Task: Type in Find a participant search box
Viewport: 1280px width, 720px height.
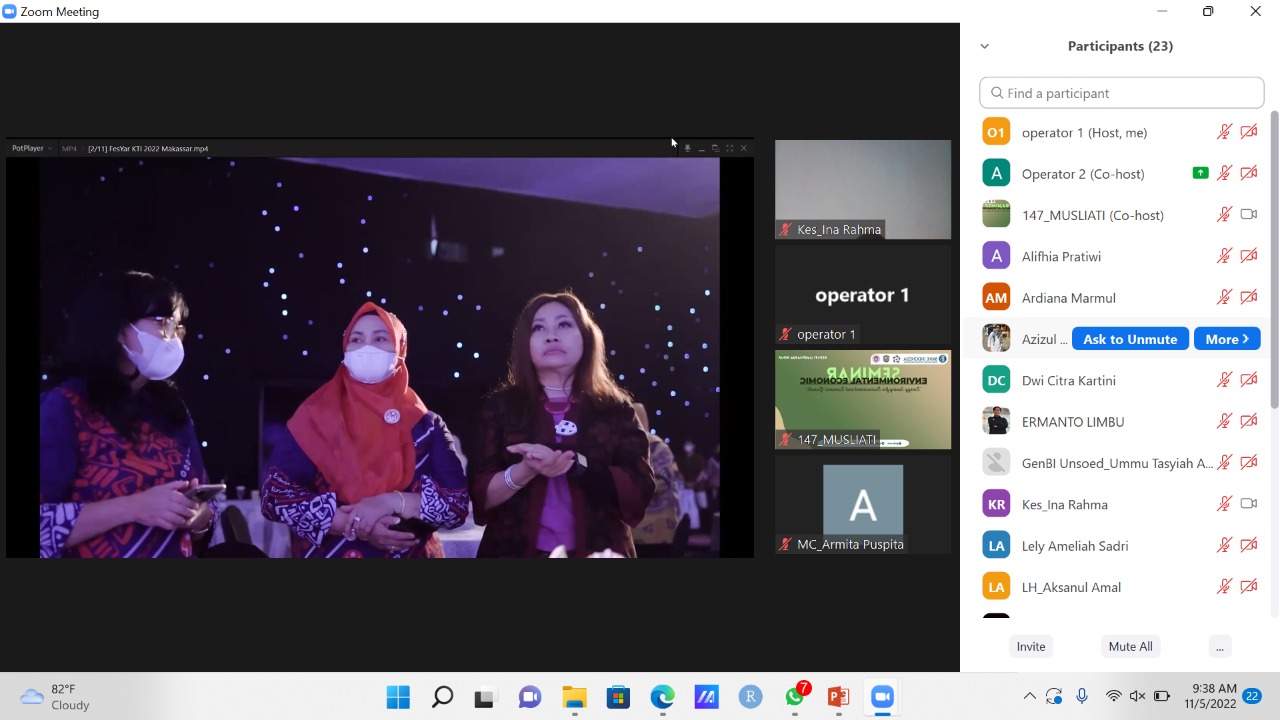Action: (1122, 93)
